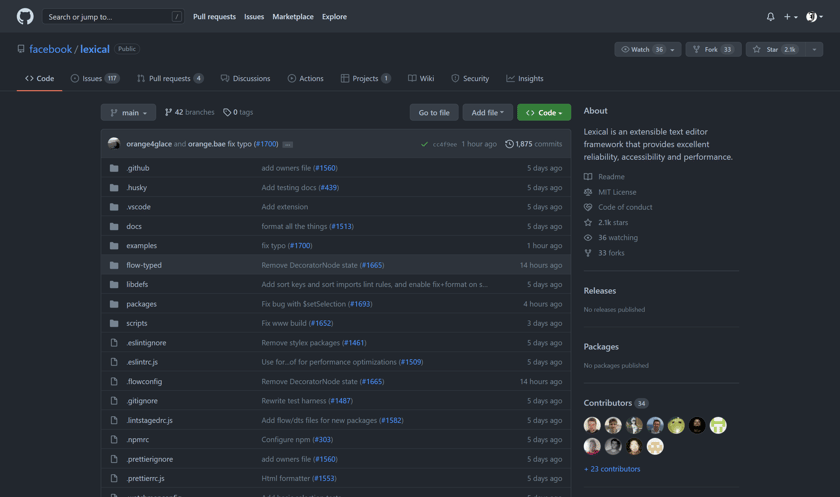Fork the repository with Fork button
The height and width of the screenshot is (497, 840).
tap(713, 49)
